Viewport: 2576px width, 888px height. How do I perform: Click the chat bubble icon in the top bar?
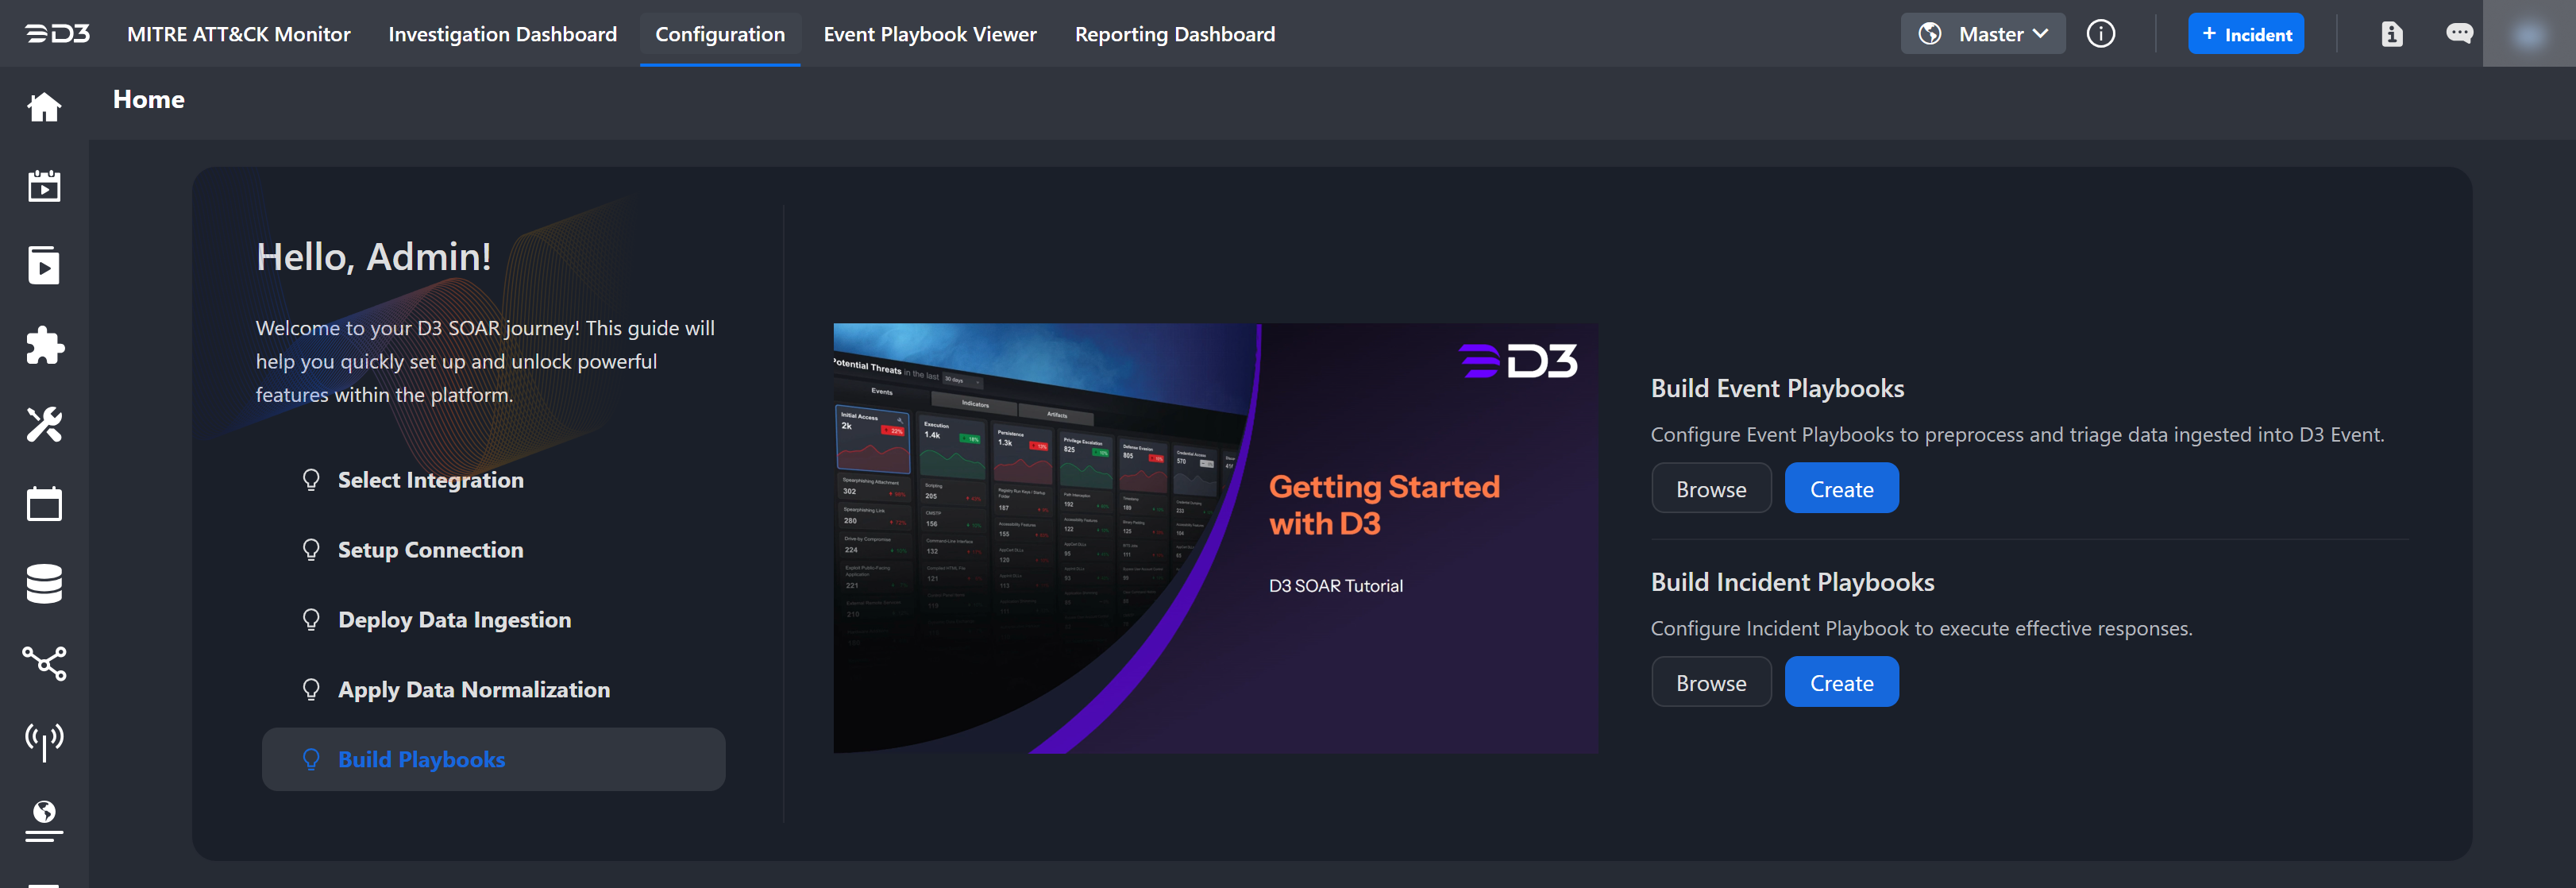tap(2459, 34)
